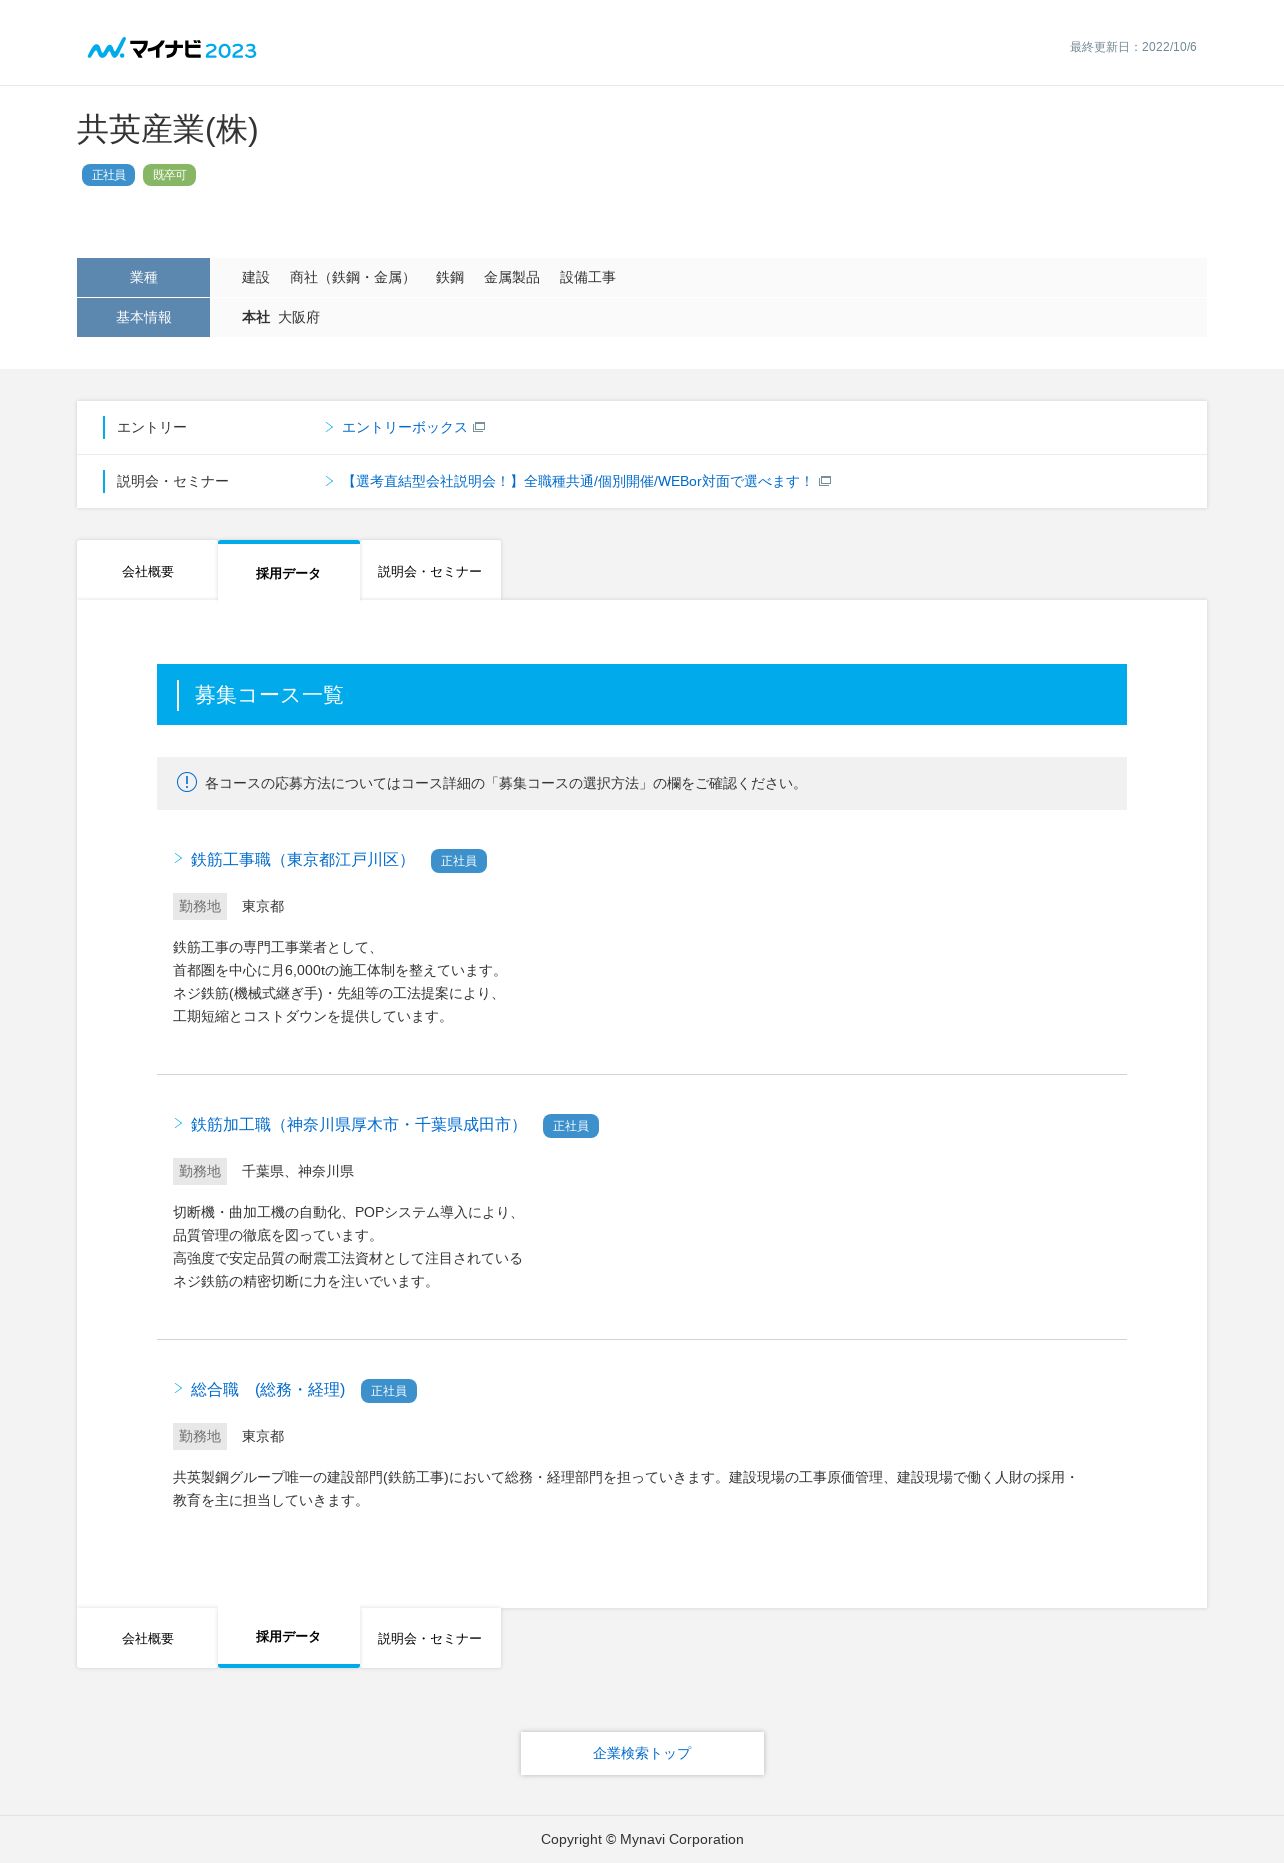The height and width of the screenshot is (1863, 1284).
Task: Open 選考直結型会社説明会 seminar link
Action: pyautogui.click(x=578, y=481)
